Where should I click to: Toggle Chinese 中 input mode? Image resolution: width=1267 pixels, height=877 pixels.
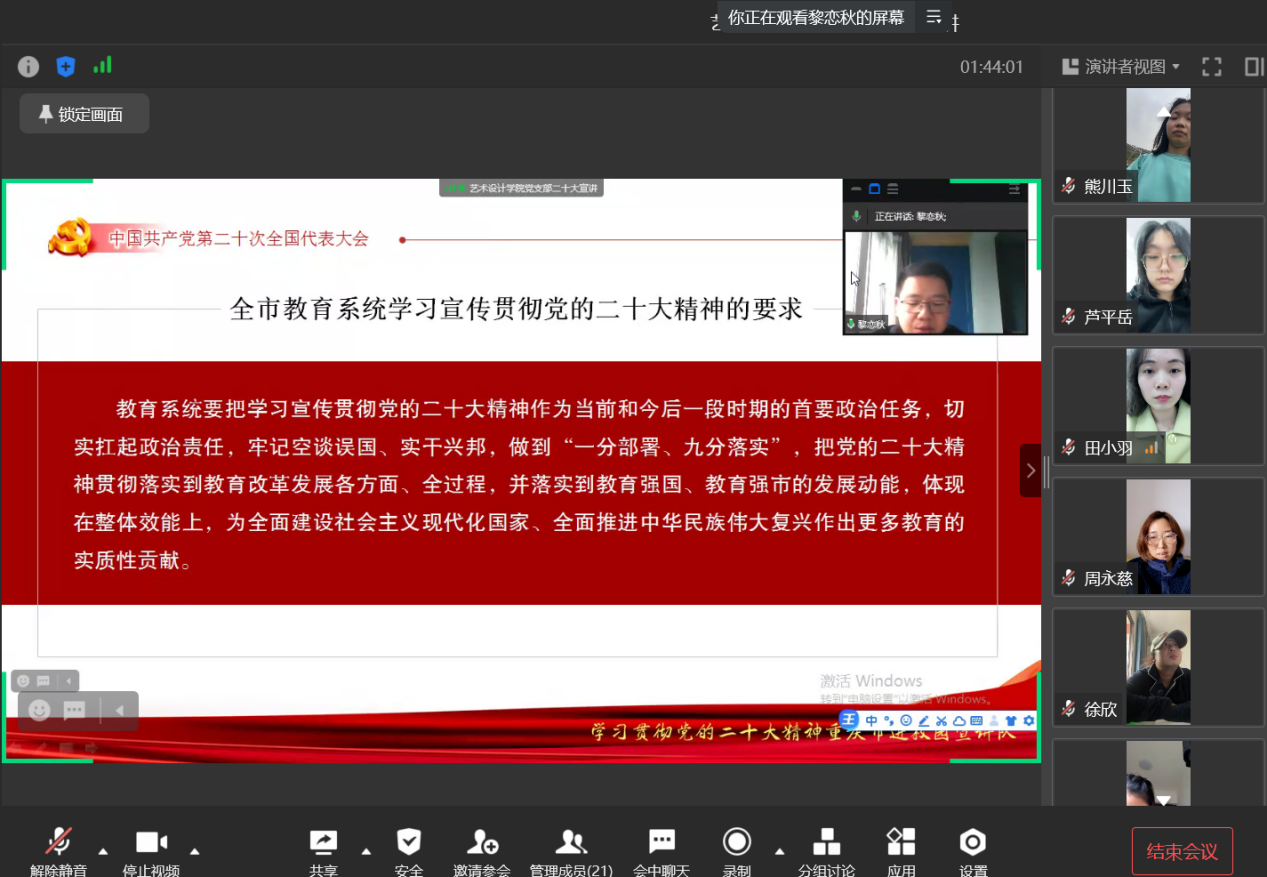tap(871, 720)
